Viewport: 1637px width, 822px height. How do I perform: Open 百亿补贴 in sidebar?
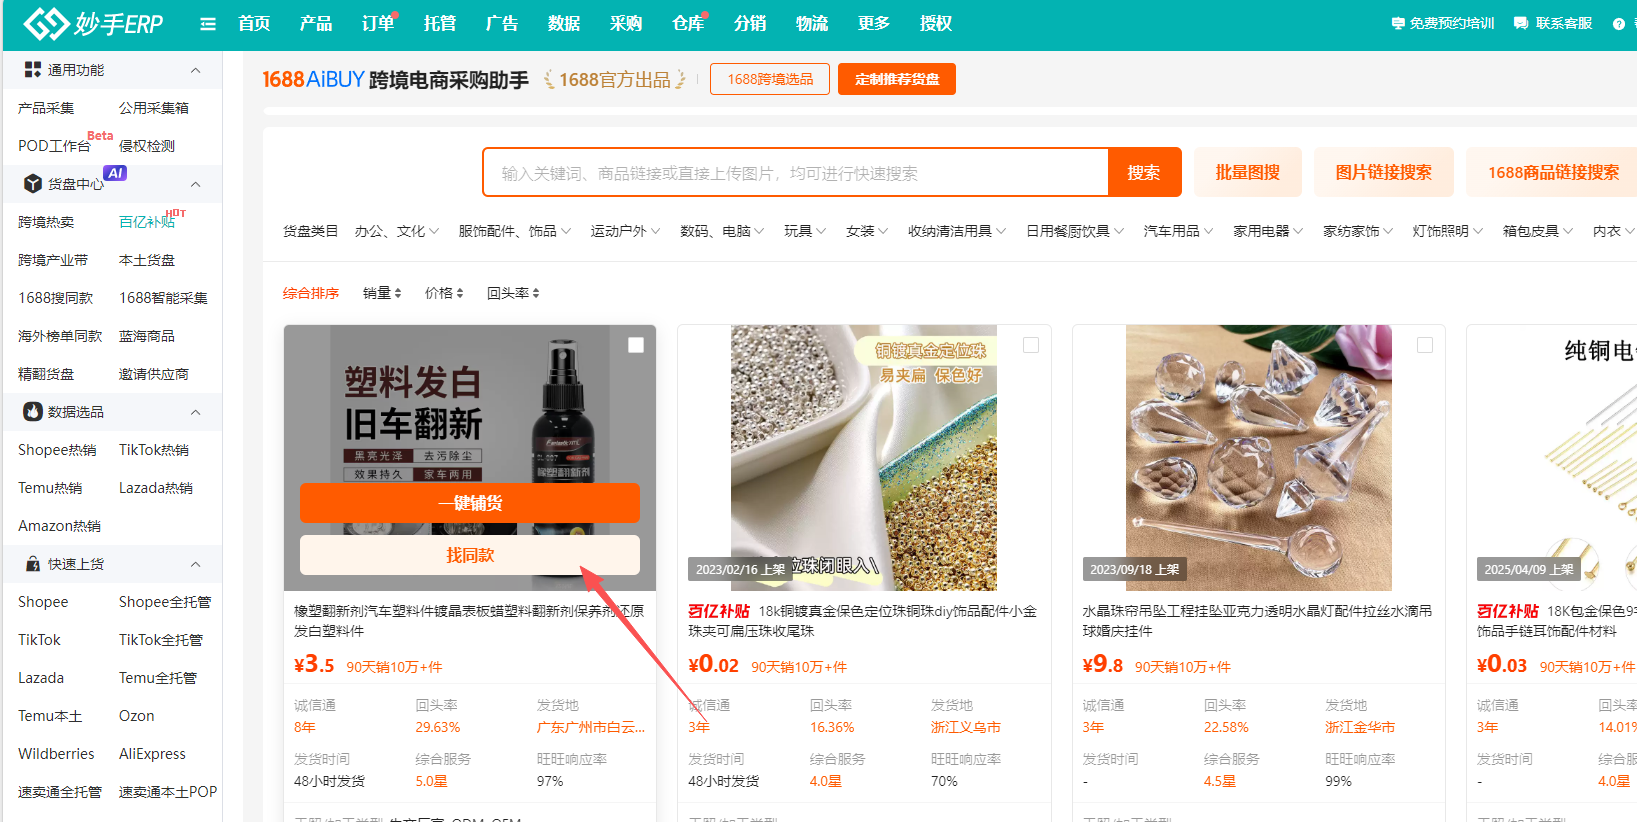(147, 222)
